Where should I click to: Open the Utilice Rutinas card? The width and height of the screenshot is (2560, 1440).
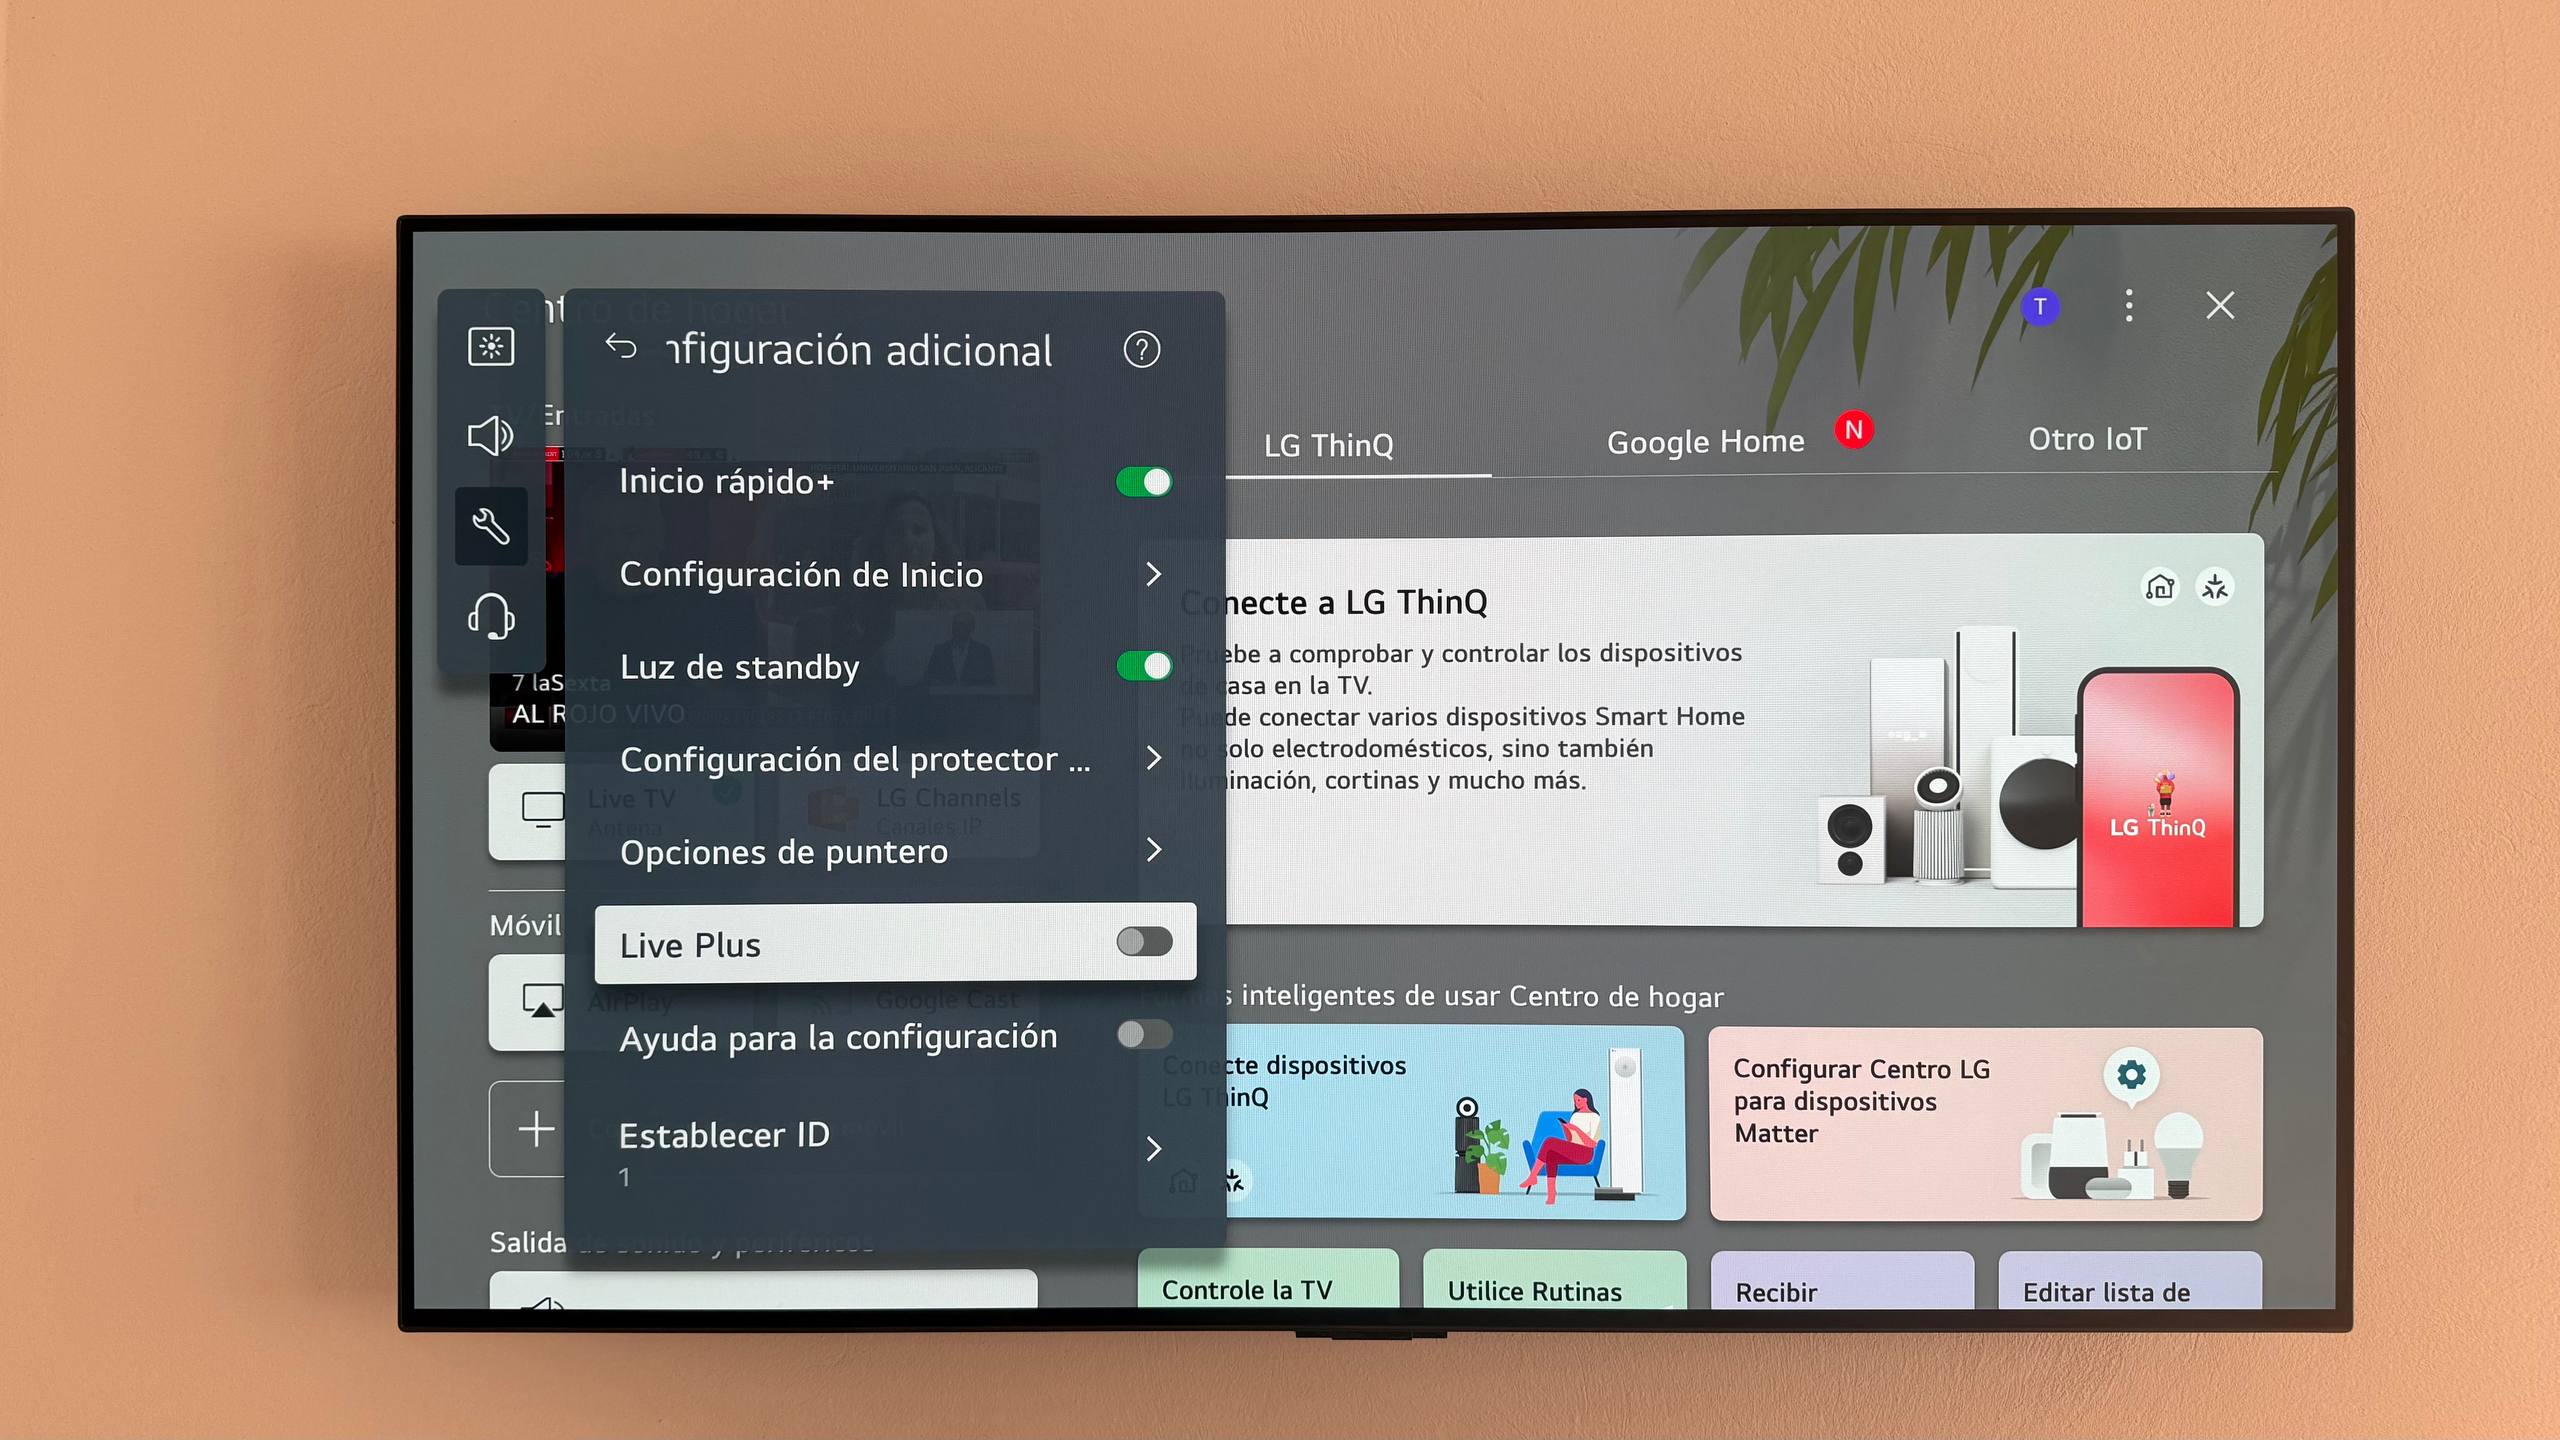[x=1554, y=1280]
